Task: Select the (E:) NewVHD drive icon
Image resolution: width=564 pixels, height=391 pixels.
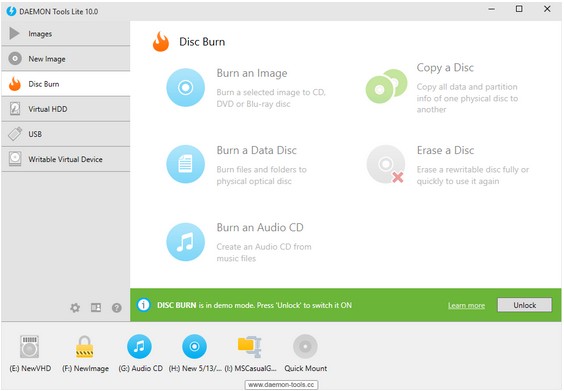Action: point(30,346)
